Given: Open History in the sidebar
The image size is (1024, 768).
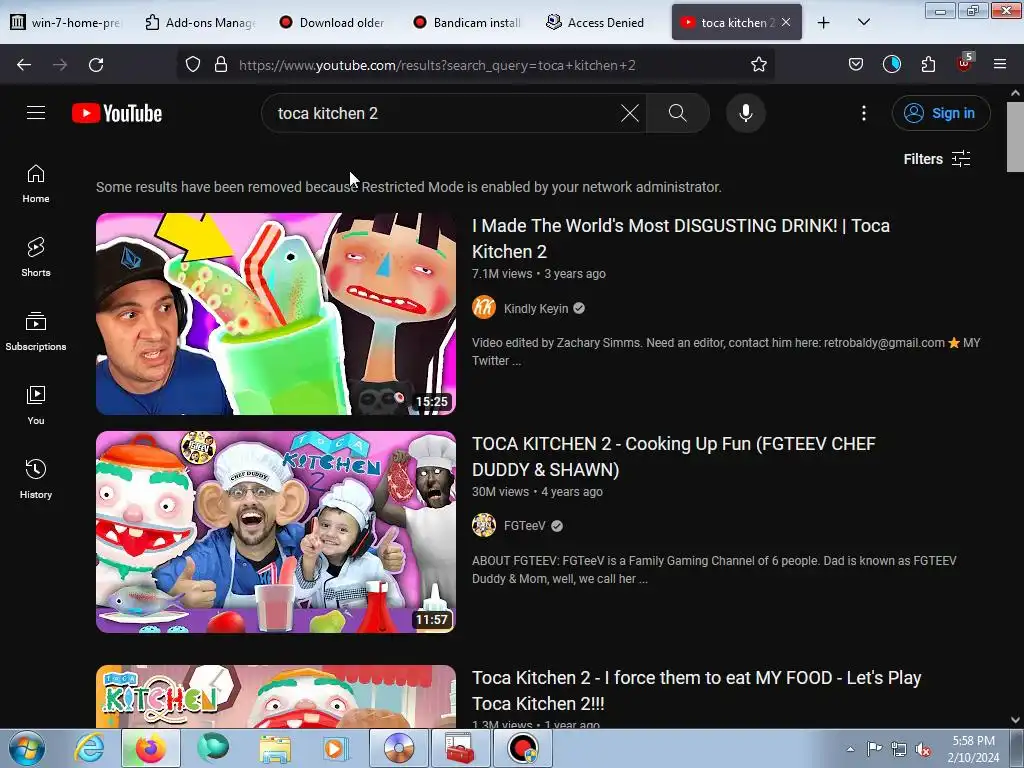Looking at the screenshot, I should [36, 479].
